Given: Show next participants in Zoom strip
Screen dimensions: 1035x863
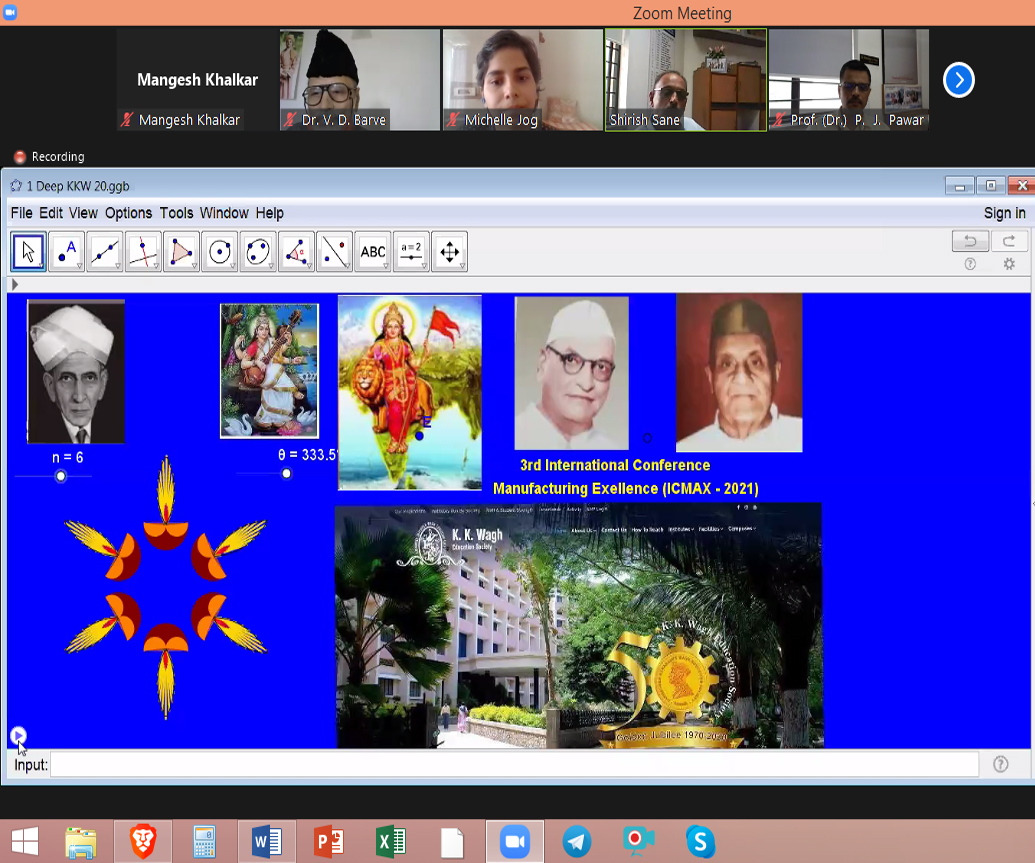Looking at the screenshot, I should pos(958,80).
